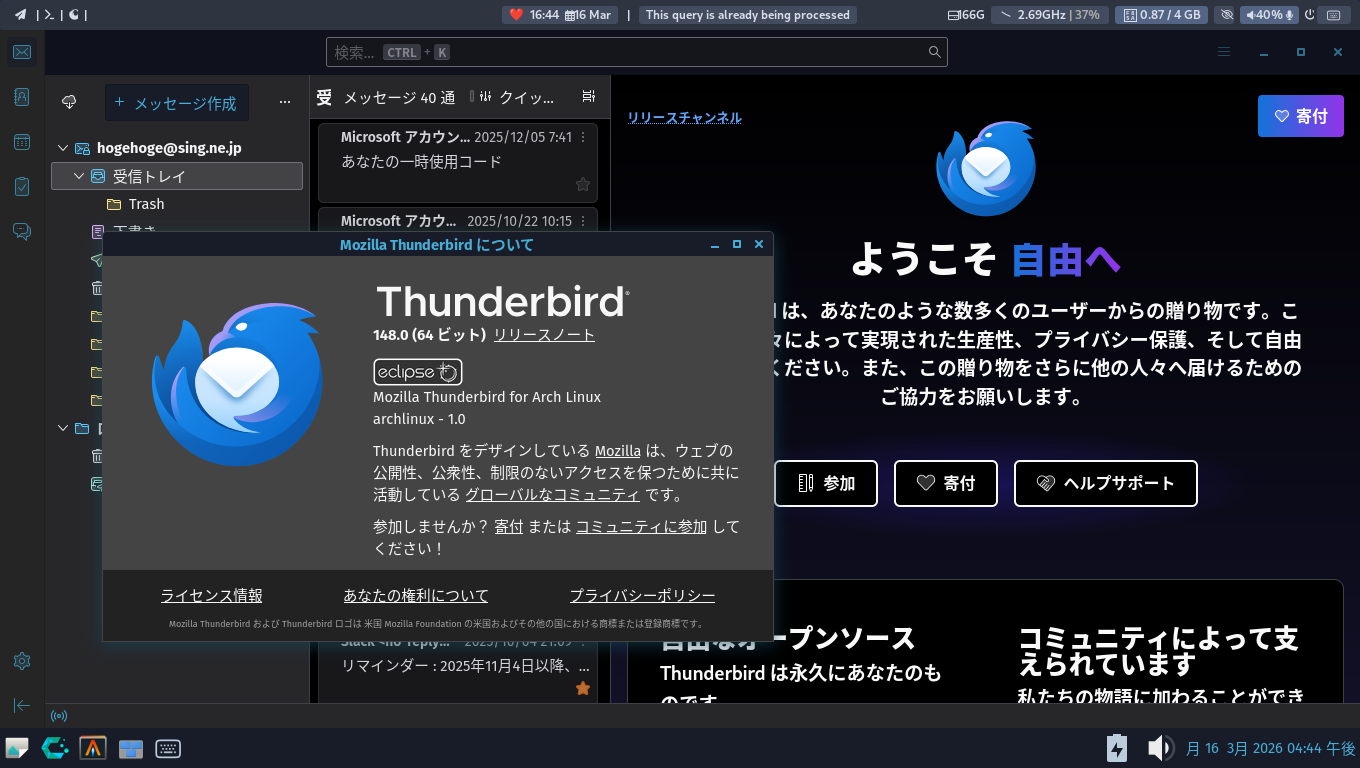This screenshot has height=768, width=1360.
Task: Follow the Mozilla link in the About dialog
Action: pyautogui.click(x=618, y=450)
